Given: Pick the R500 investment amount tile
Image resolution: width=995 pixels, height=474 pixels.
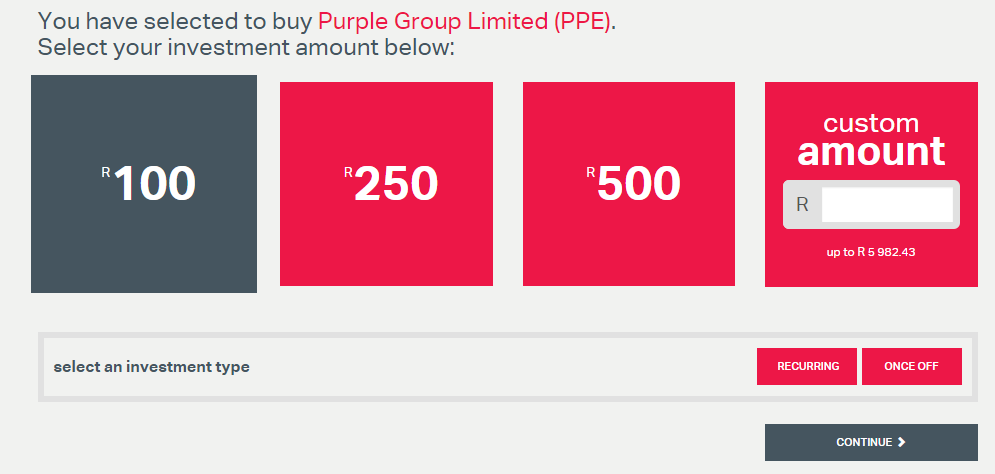Looking at the screenshot, I should click(629, 184).
